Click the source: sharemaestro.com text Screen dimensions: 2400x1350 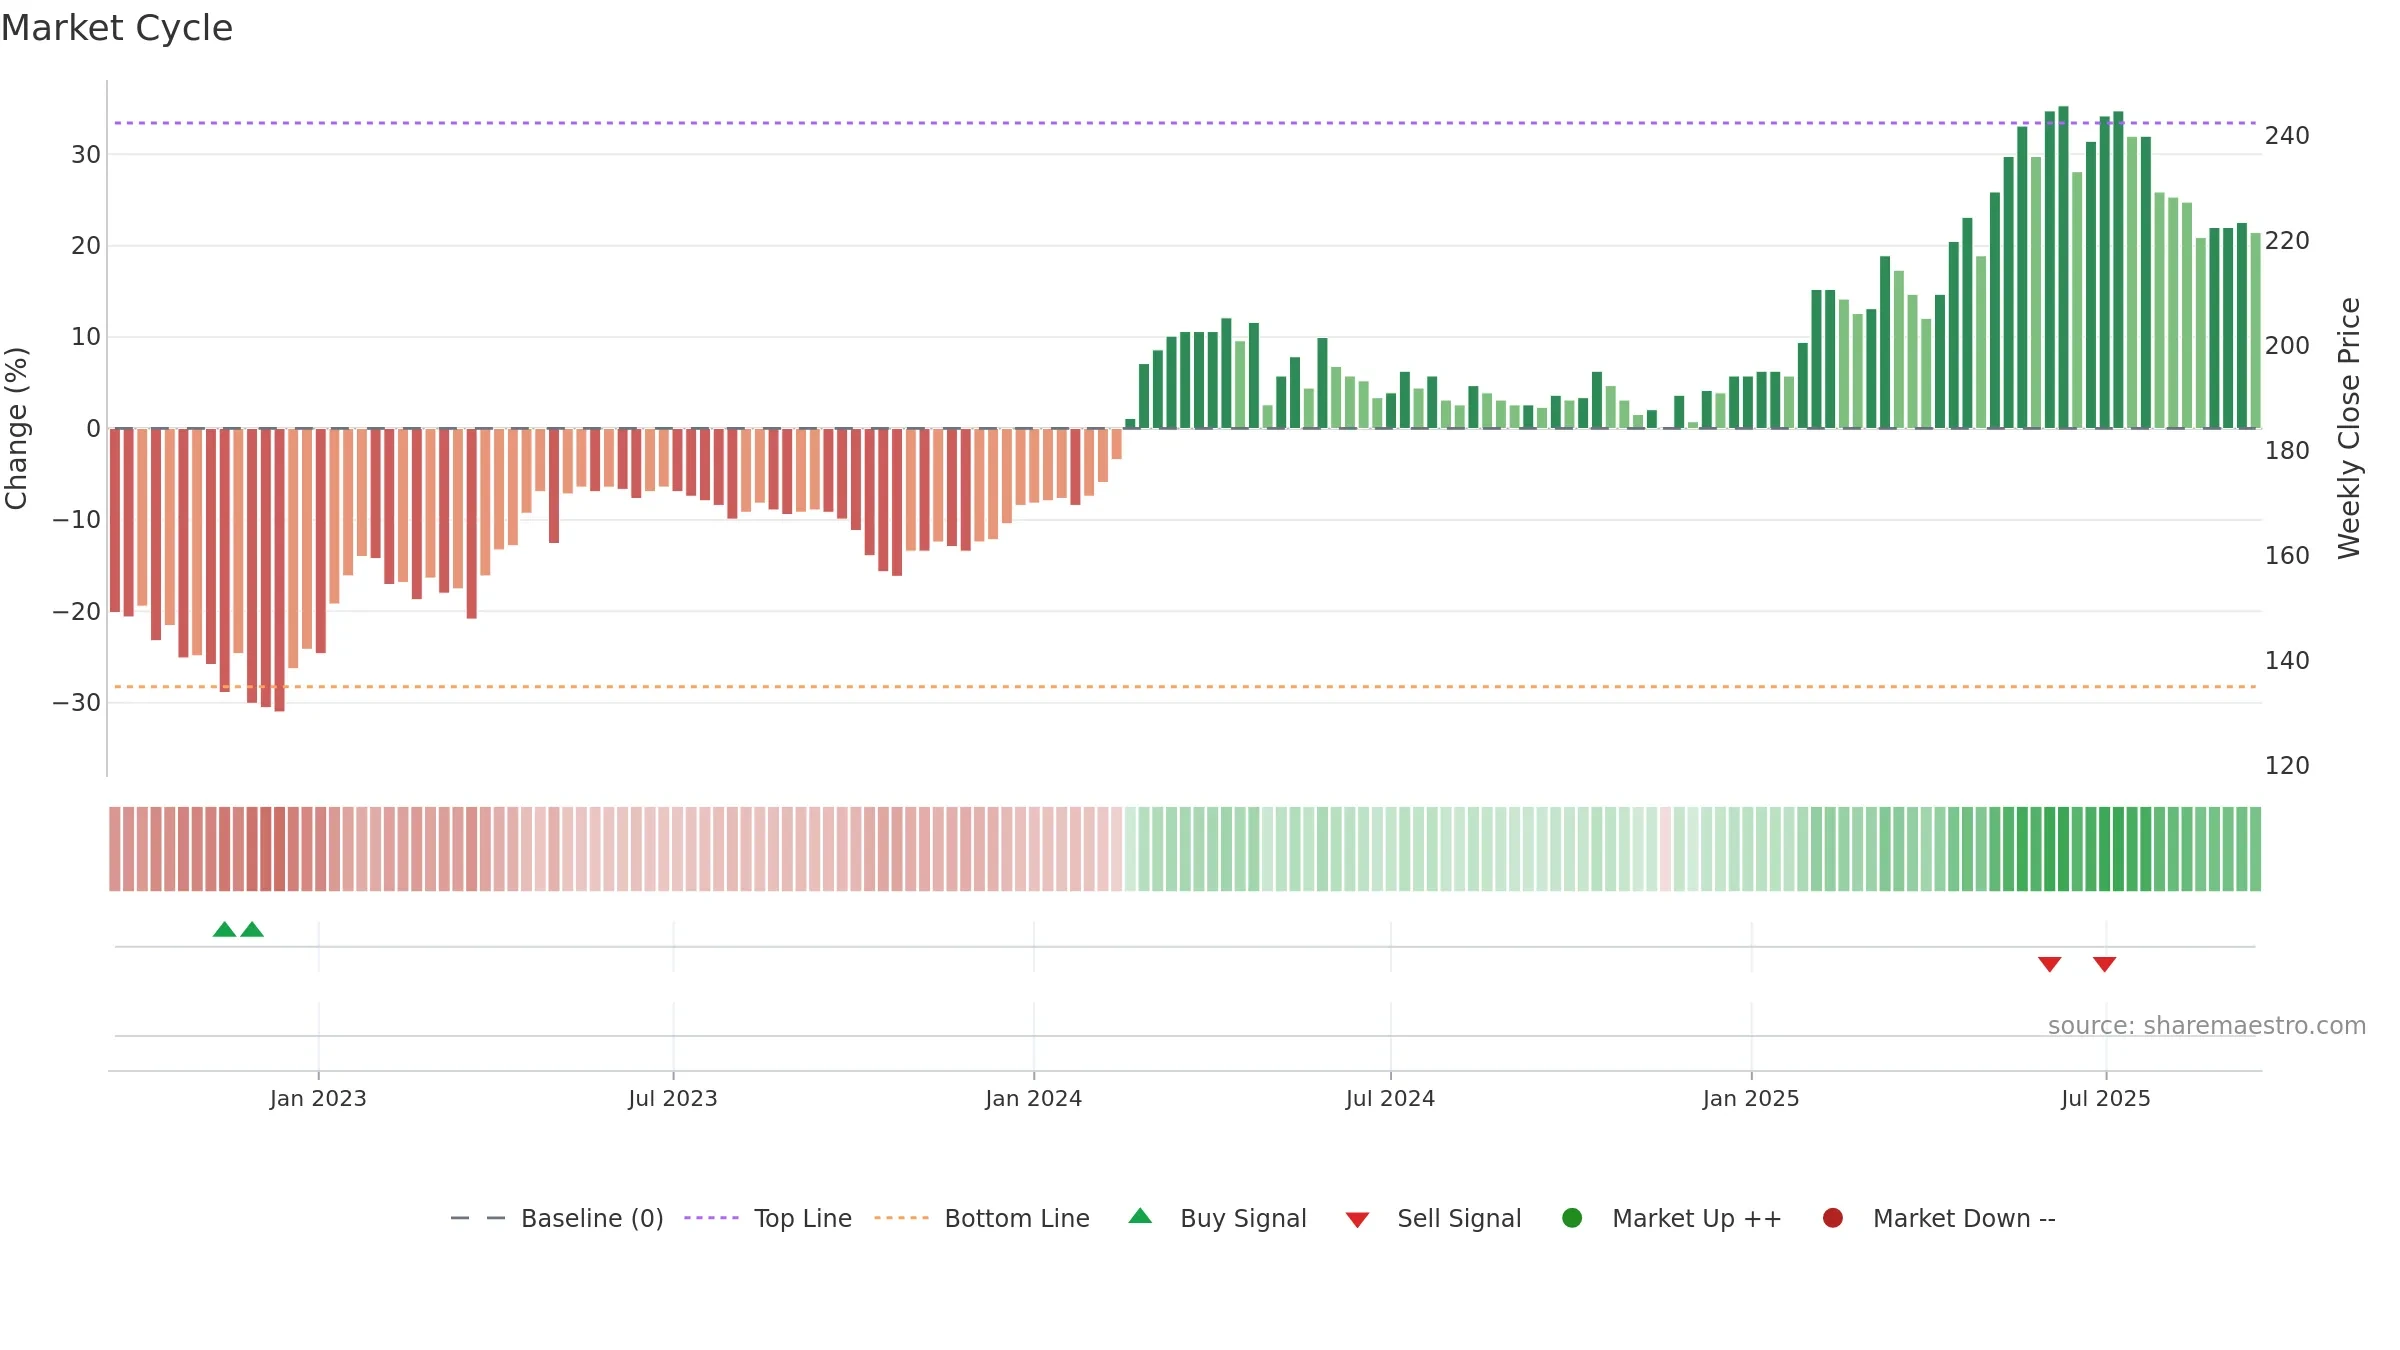tap(2207, 1026)
